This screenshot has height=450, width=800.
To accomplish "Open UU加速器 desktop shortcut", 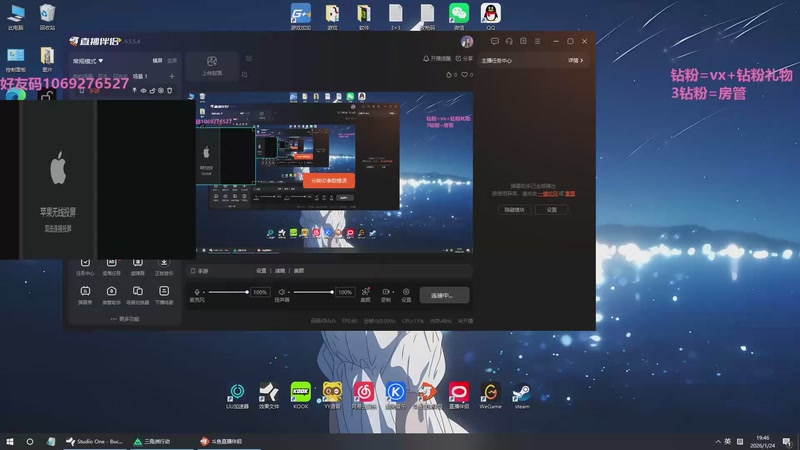I will coord(237,396).
